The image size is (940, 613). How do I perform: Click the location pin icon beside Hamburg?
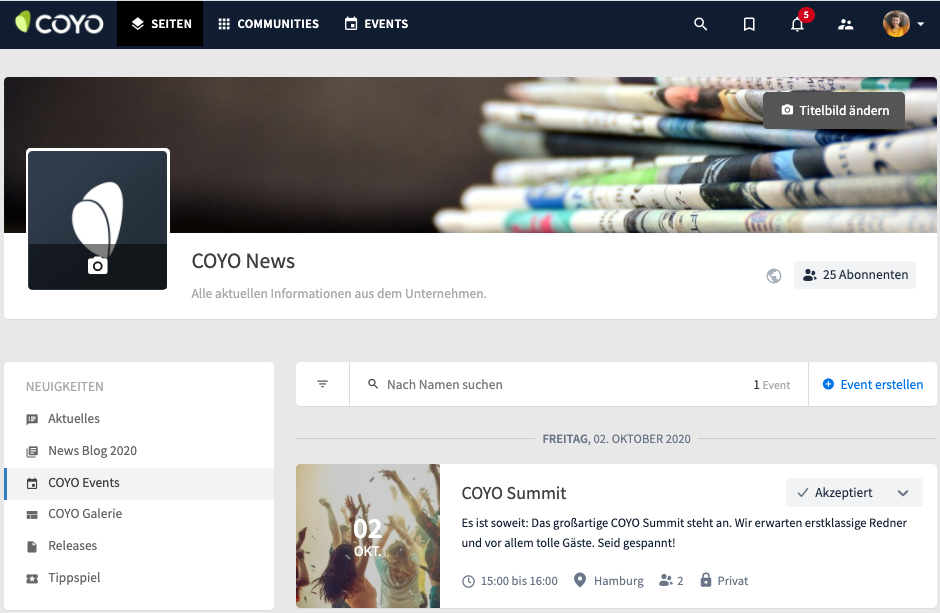[580, 580]
